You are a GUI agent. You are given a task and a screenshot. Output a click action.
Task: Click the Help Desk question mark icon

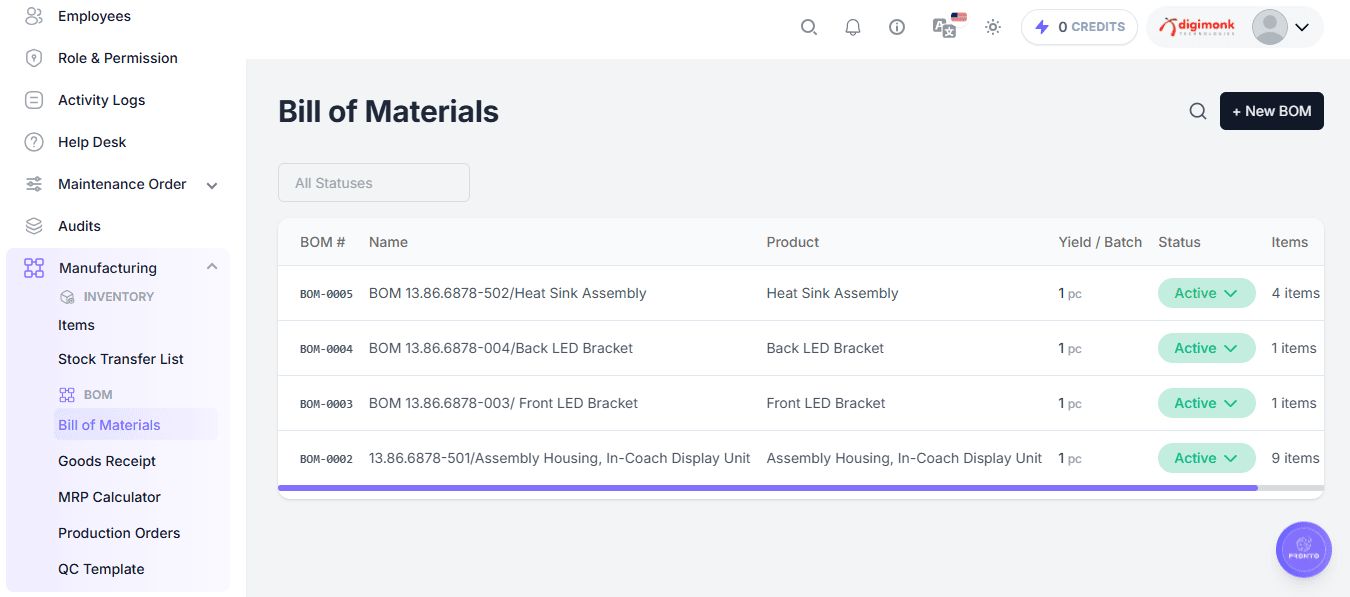click(34, 142)
